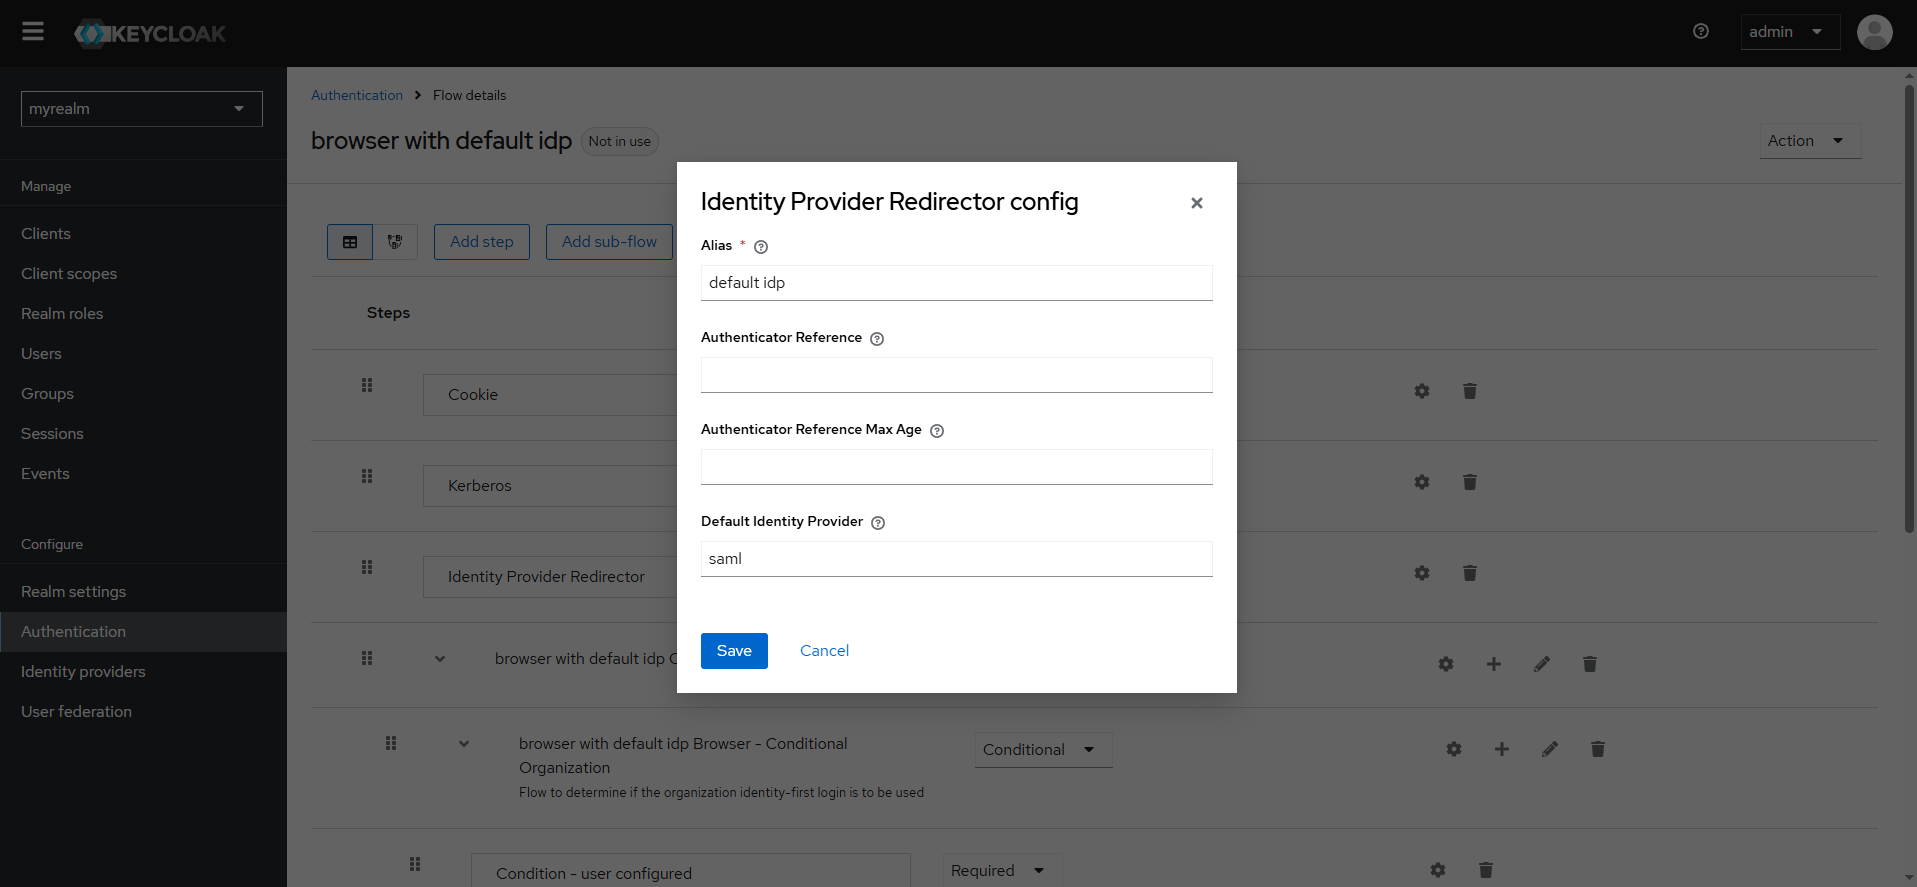Click the Not in use badge
The image size is (1917, 887).
pyautogui.click(x=620, y=142)
